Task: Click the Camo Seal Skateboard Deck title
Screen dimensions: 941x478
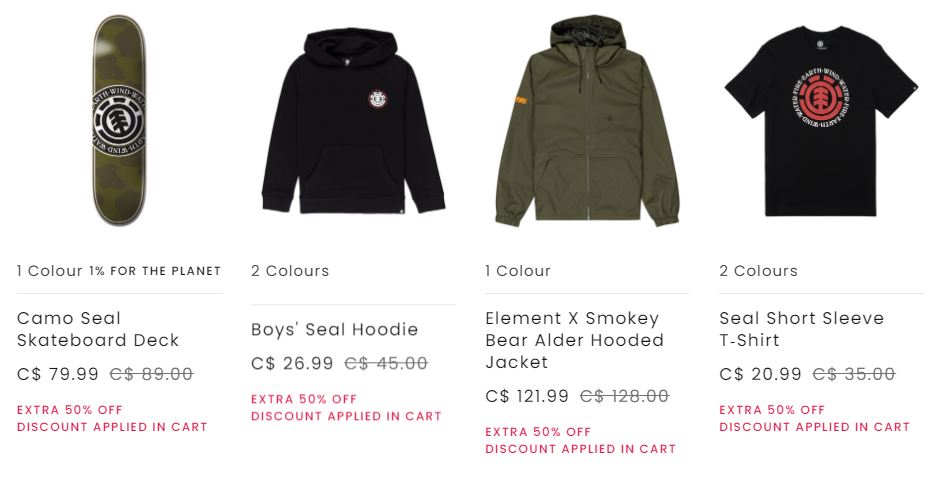Action: 98,329
